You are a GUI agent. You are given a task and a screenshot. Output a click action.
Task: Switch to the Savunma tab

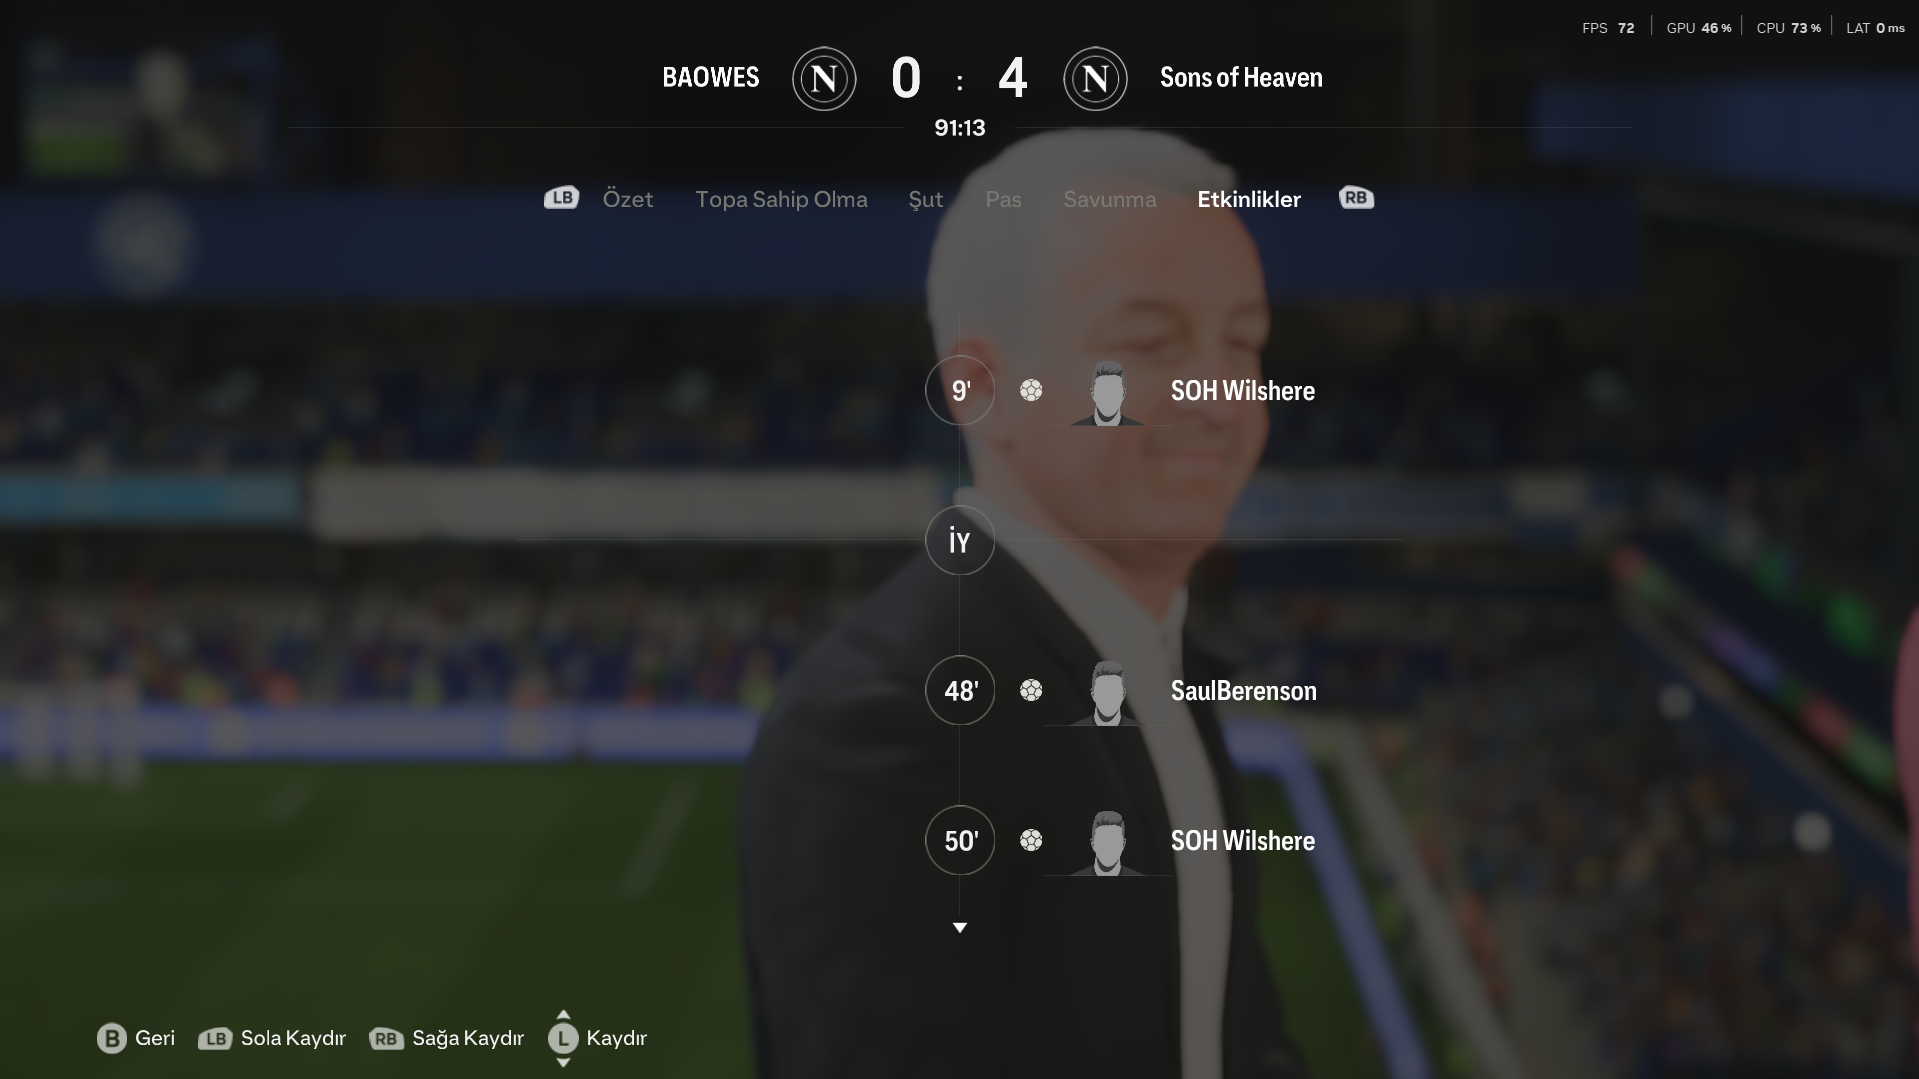(x=1110, y=199)
